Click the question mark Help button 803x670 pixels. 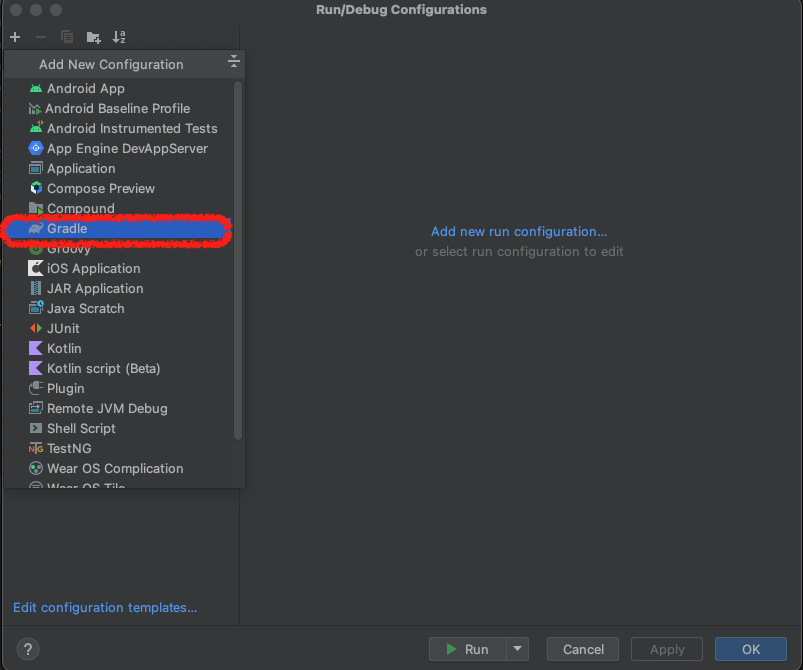(28, 649)
